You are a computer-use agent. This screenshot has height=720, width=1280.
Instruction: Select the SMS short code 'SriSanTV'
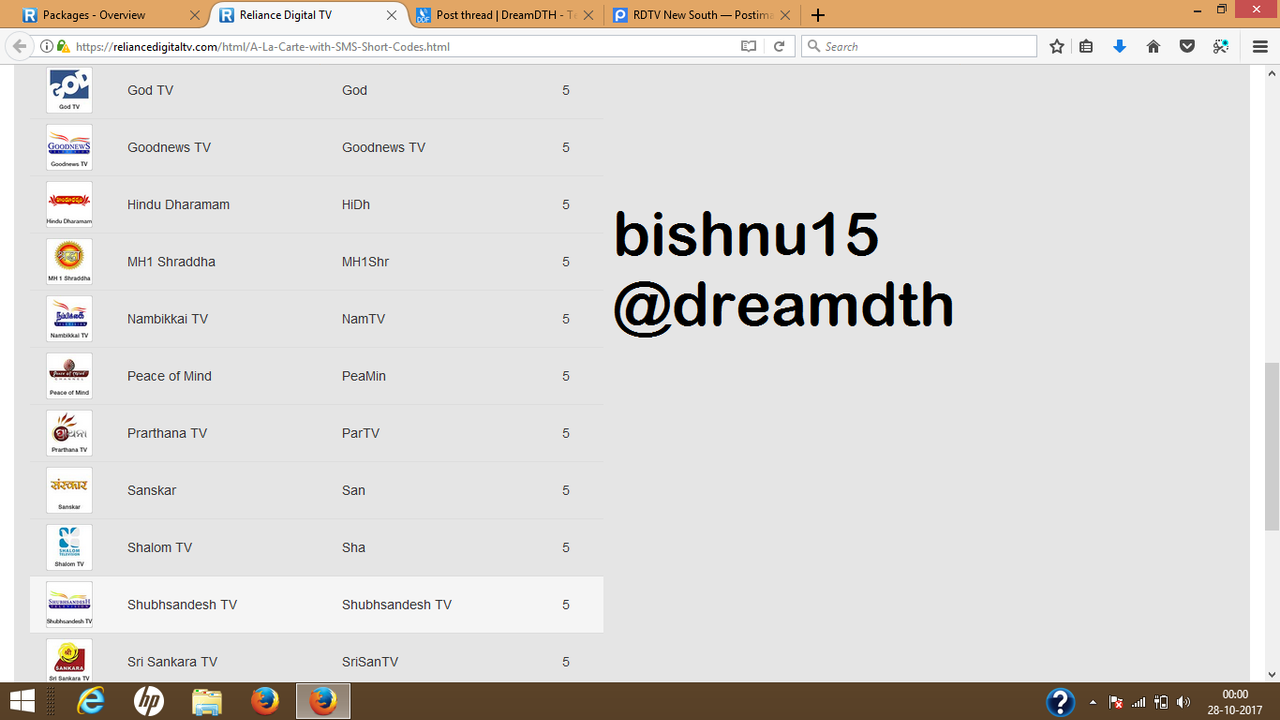(x=370, y=661)
